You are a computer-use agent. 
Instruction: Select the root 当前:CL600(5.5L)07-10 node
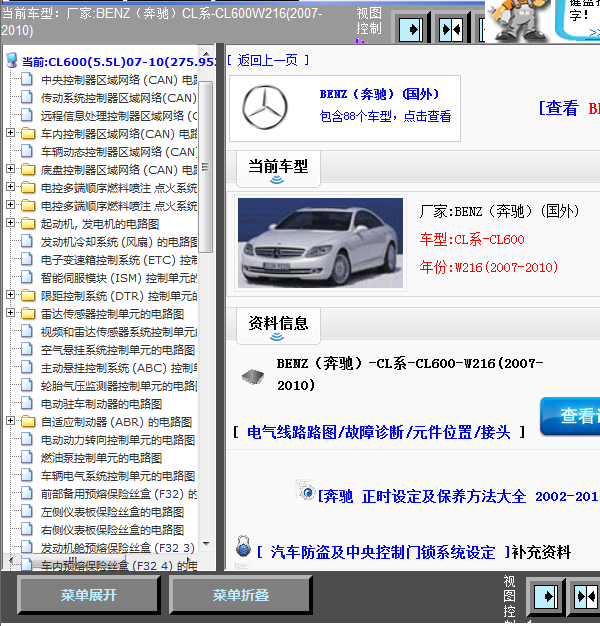pos(119,62)
